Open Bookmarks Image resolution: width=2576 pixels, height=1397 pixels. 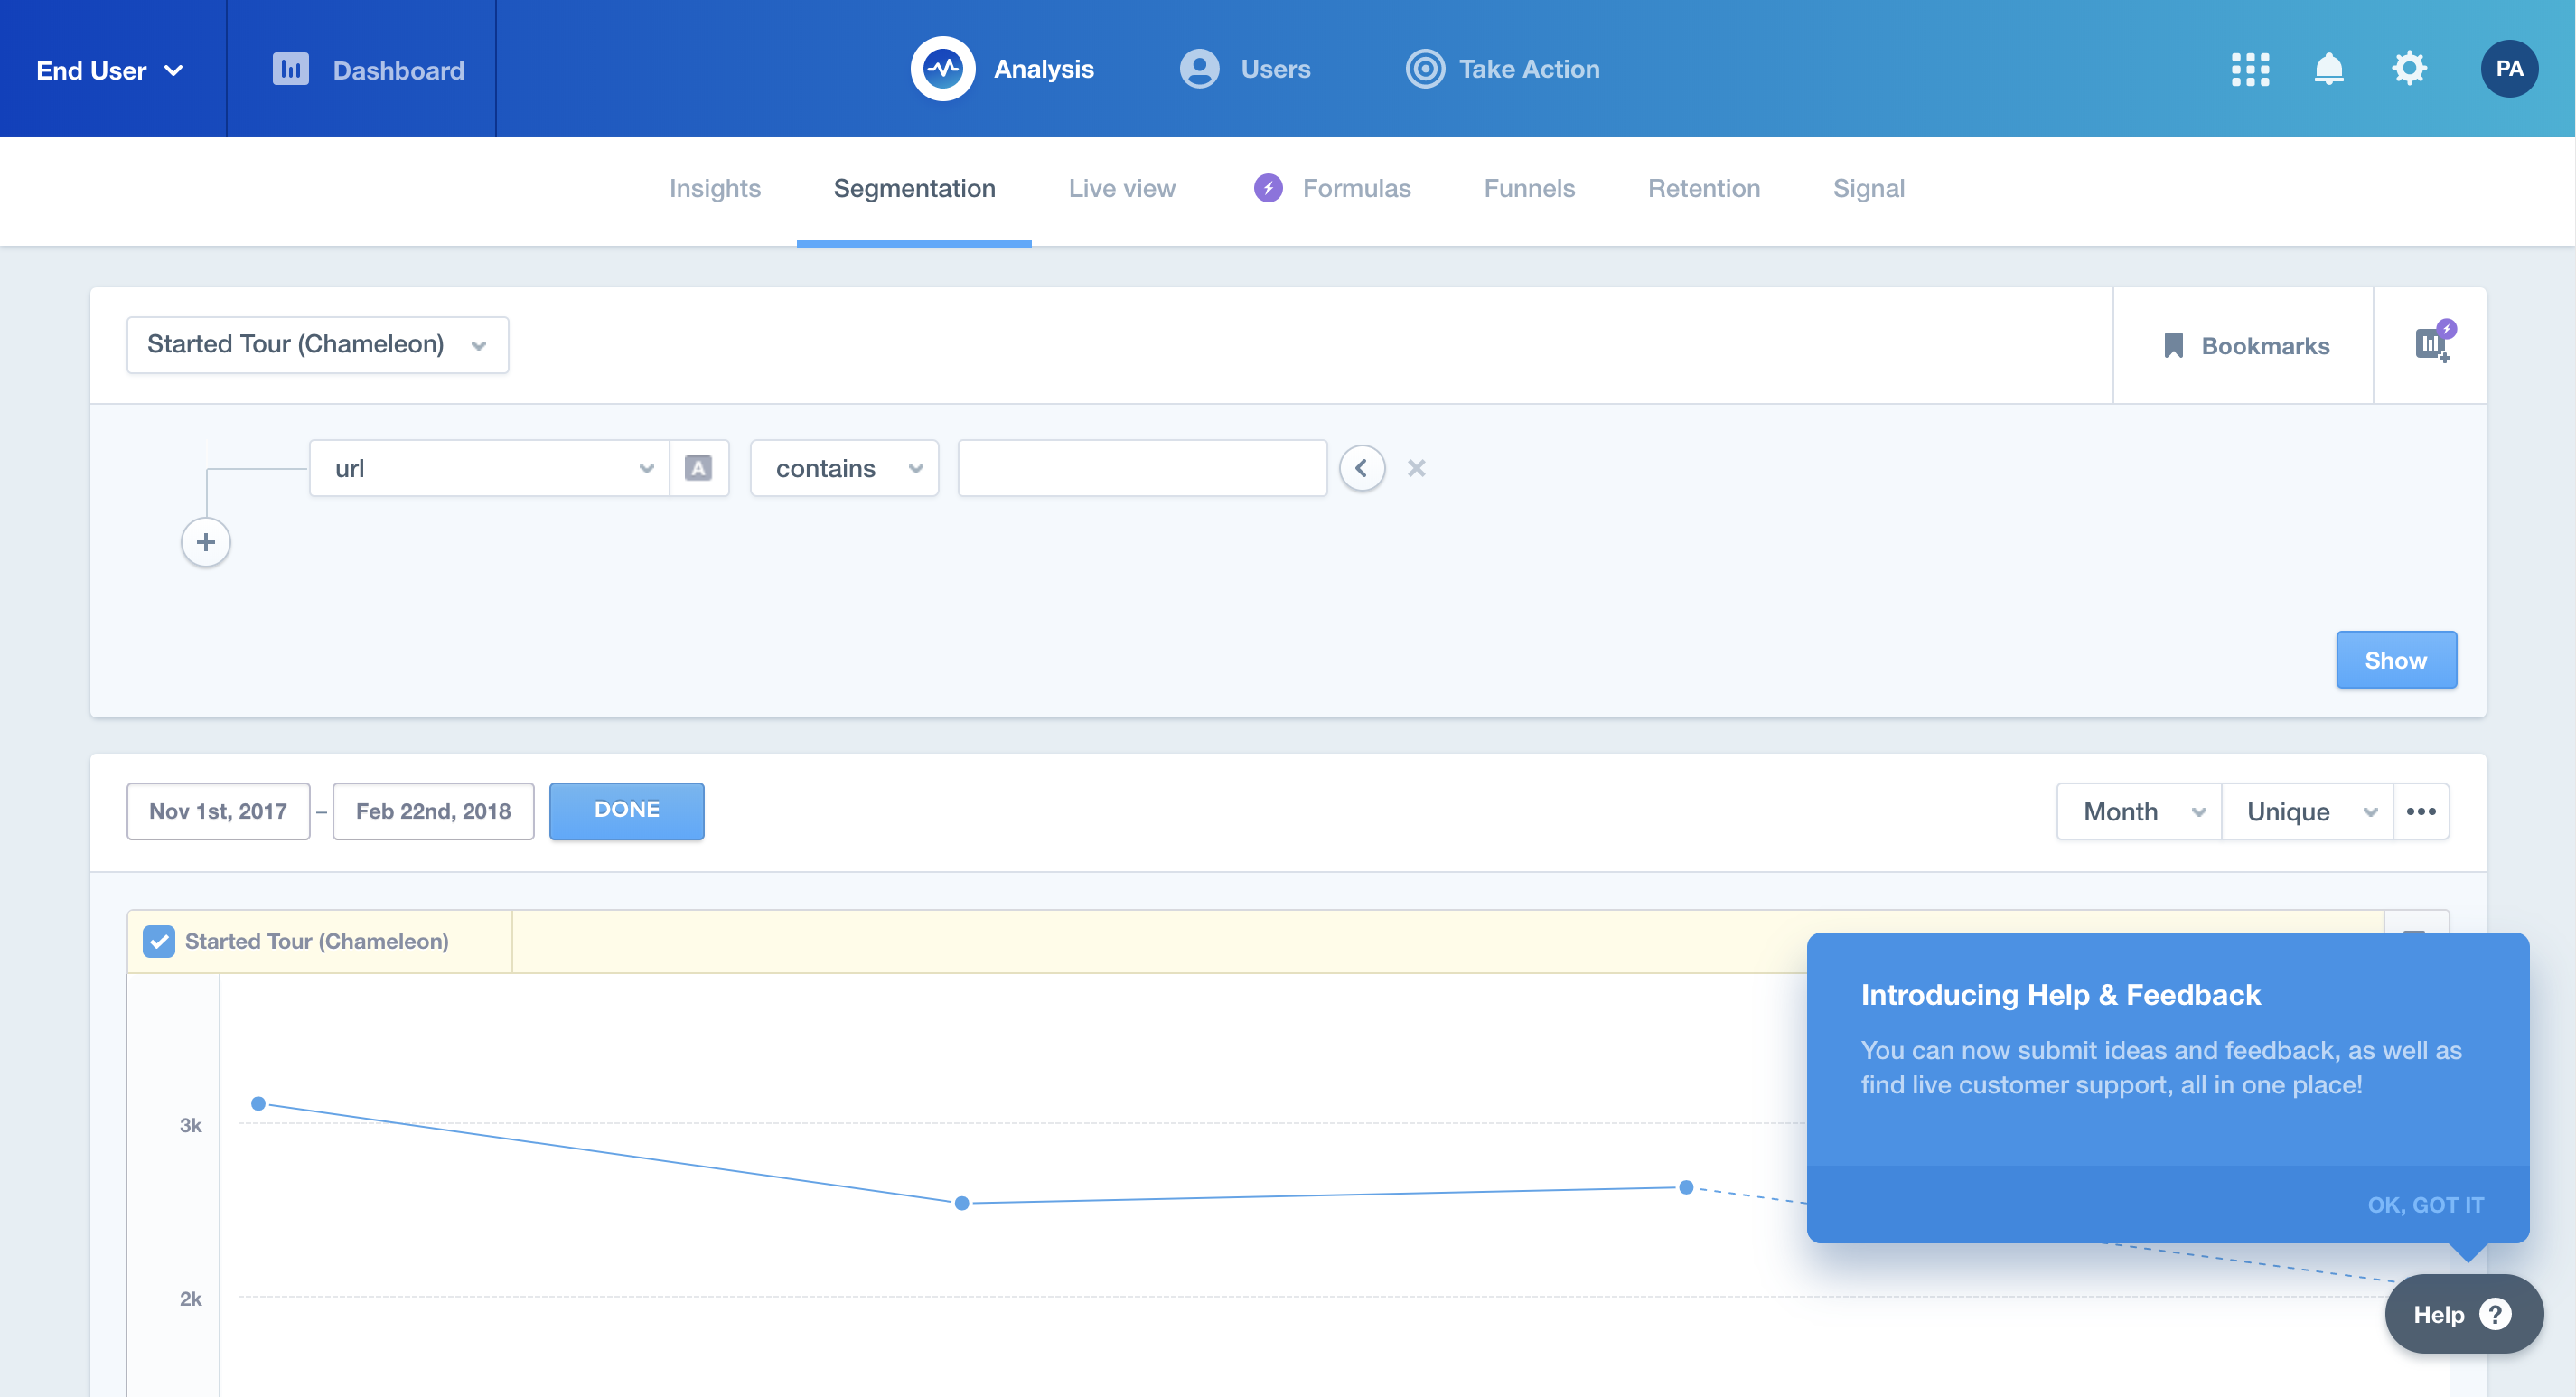2246,346
